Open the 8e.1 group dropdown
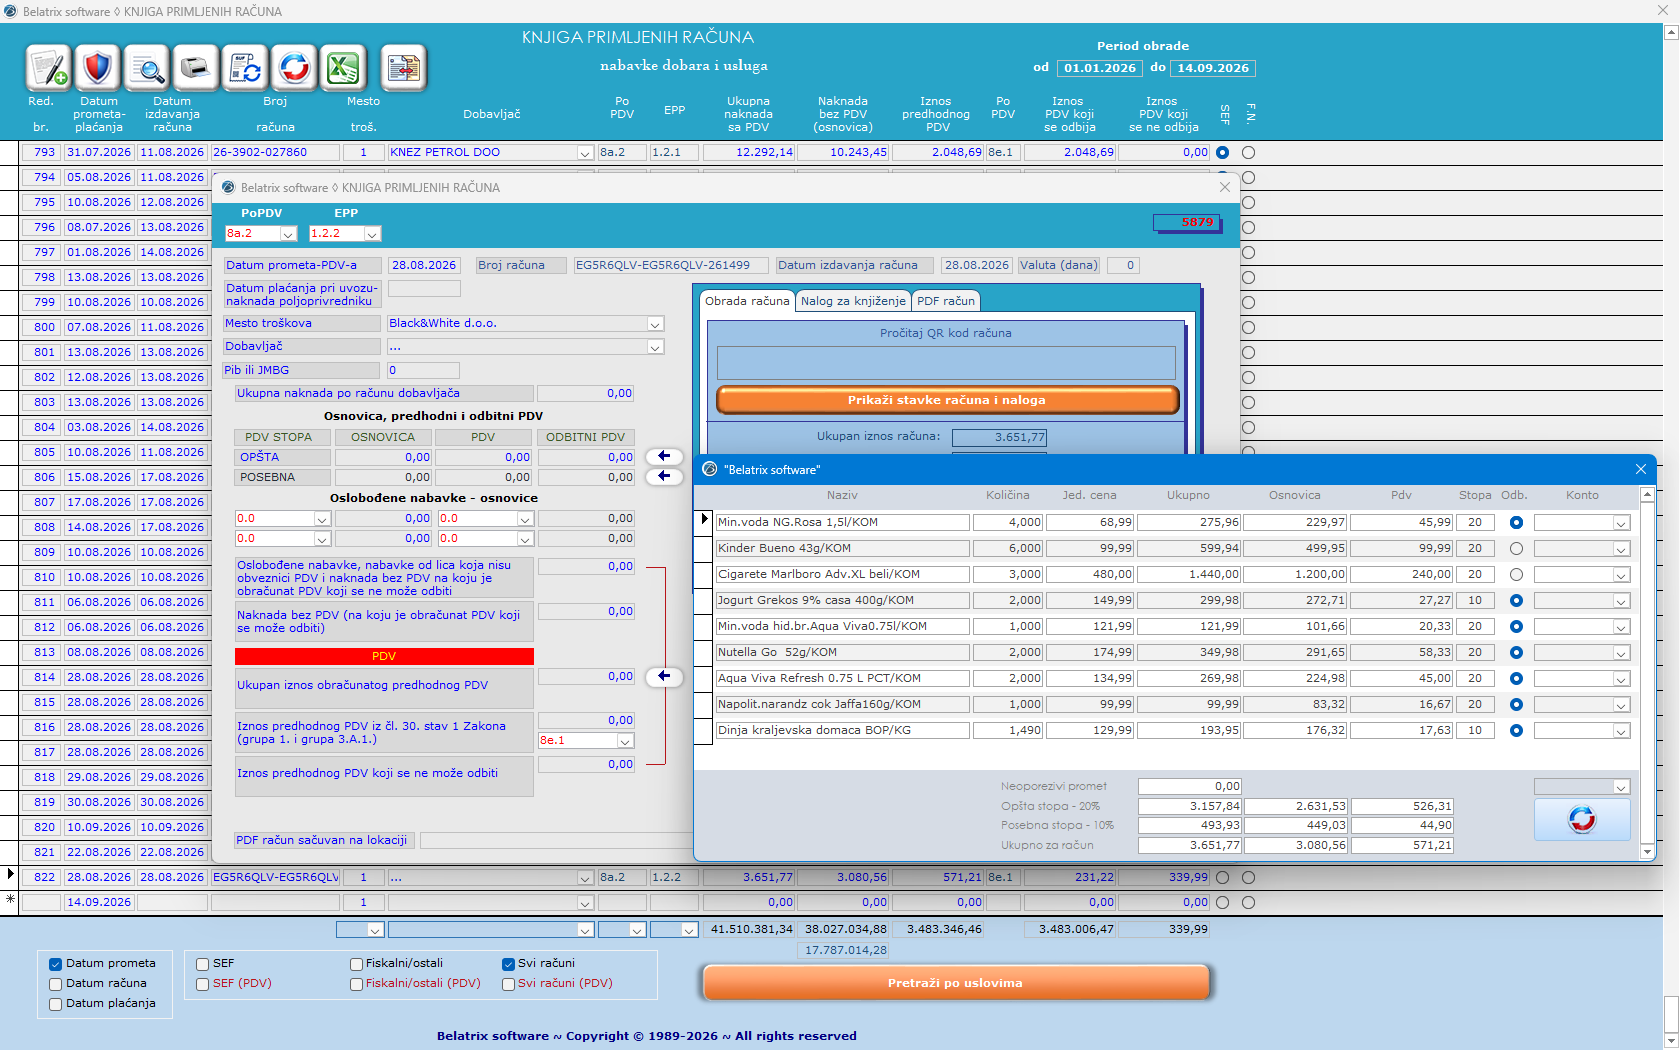Image resolution: width=1680 pixels, height=1050 pixels. (625, 741)
